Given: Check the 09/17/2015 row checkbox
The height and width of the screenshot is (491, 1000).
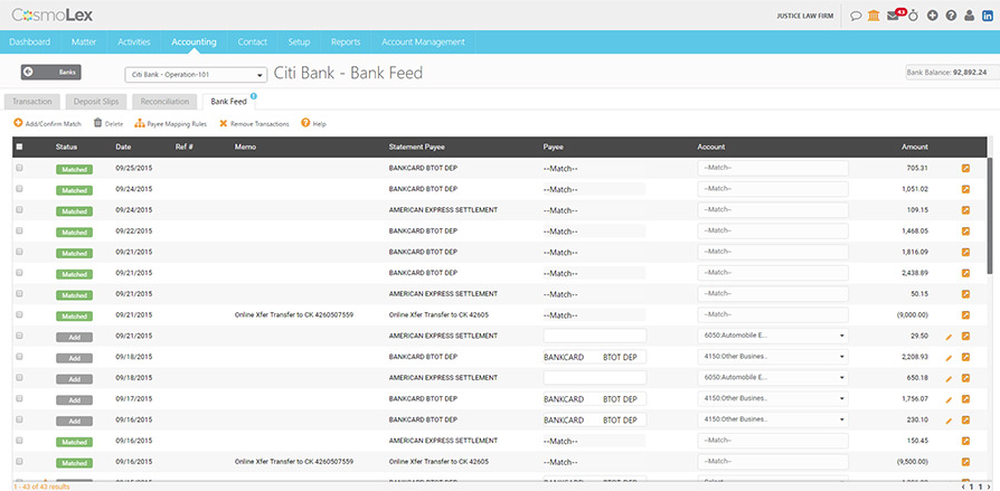Looking at the screenshot, I should click(x=19, y=399).
